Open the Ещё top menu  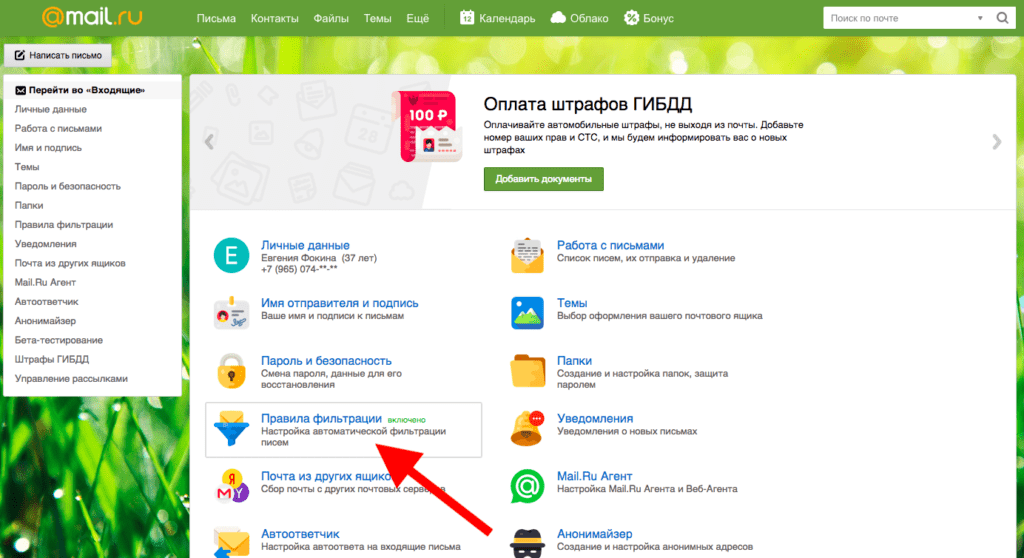pos(418,19)
